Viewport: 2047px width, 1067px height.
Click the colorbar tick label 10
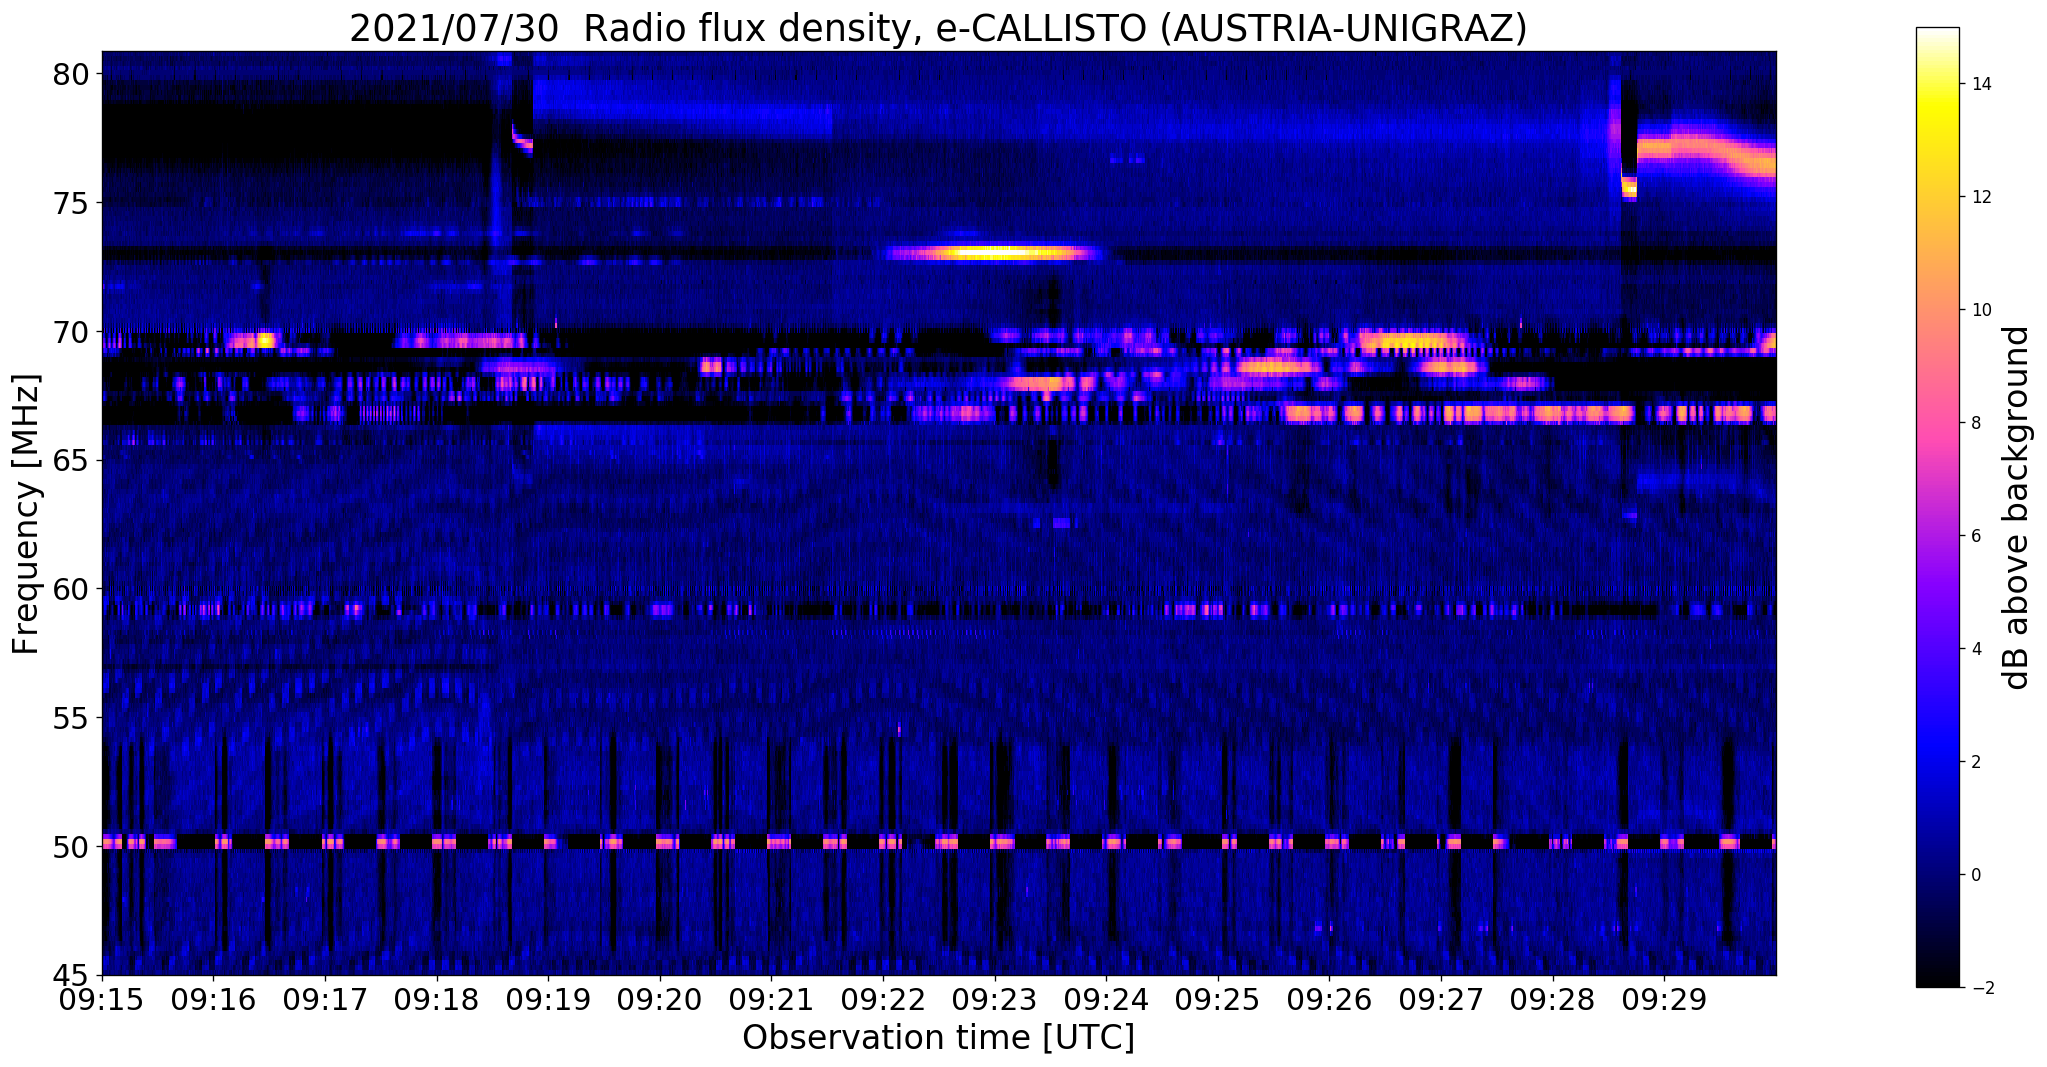coord(1980,310)
